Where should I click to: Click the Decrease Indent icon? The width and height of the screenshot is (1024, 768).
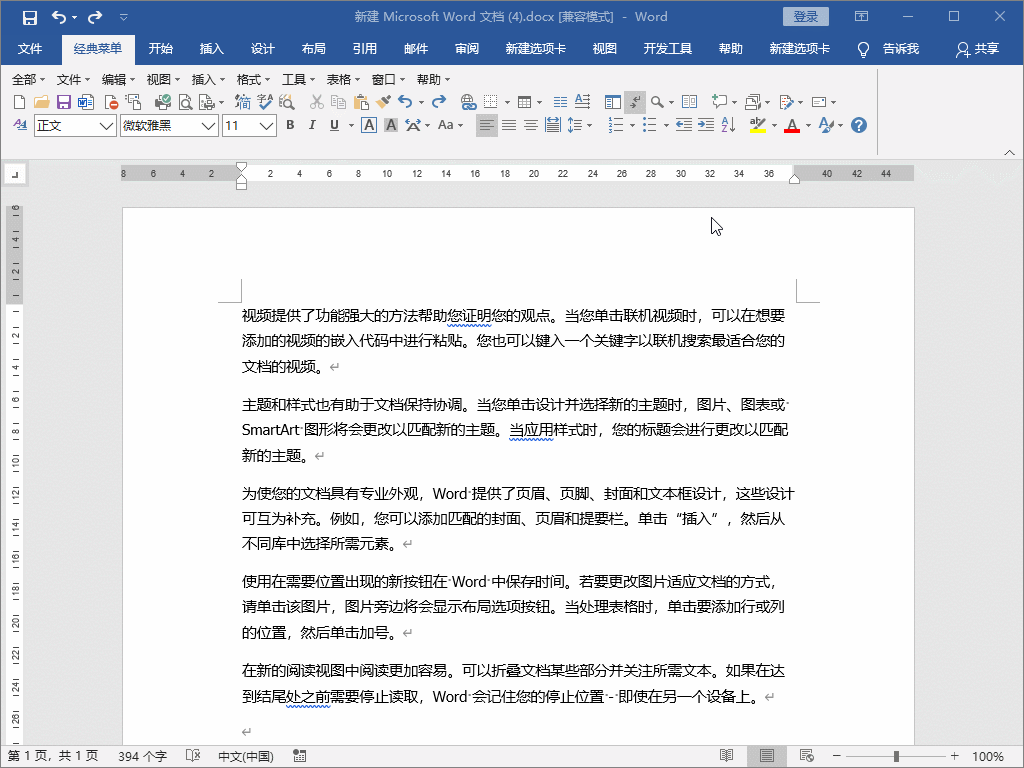[684, 125]
